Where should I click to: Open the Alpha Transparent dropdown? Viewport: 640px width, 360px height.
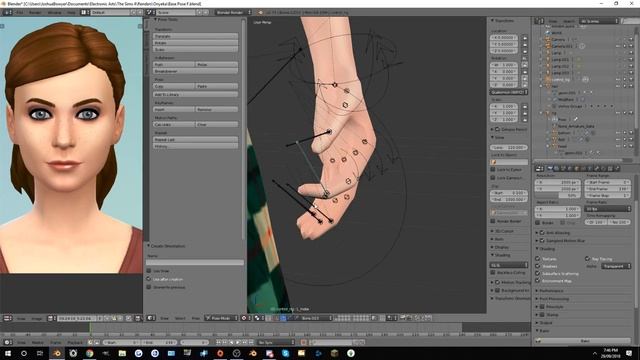coord(616,266)
